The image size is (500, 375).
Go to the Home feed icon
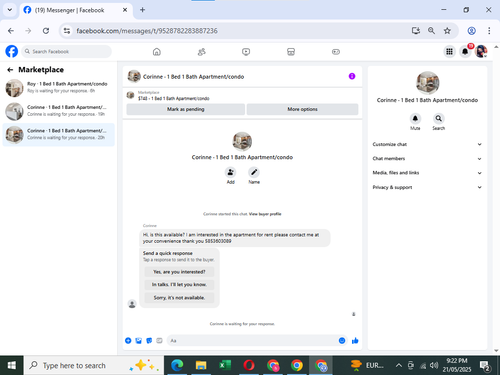tap(157, 52)
